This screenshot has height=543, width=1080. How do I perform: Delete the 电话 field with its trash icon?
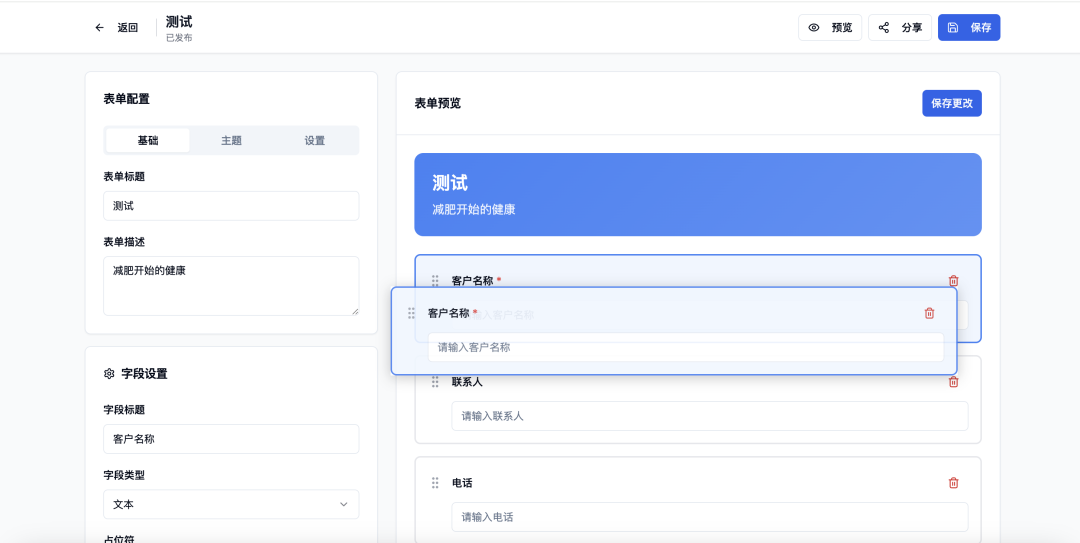click(953, 483)
